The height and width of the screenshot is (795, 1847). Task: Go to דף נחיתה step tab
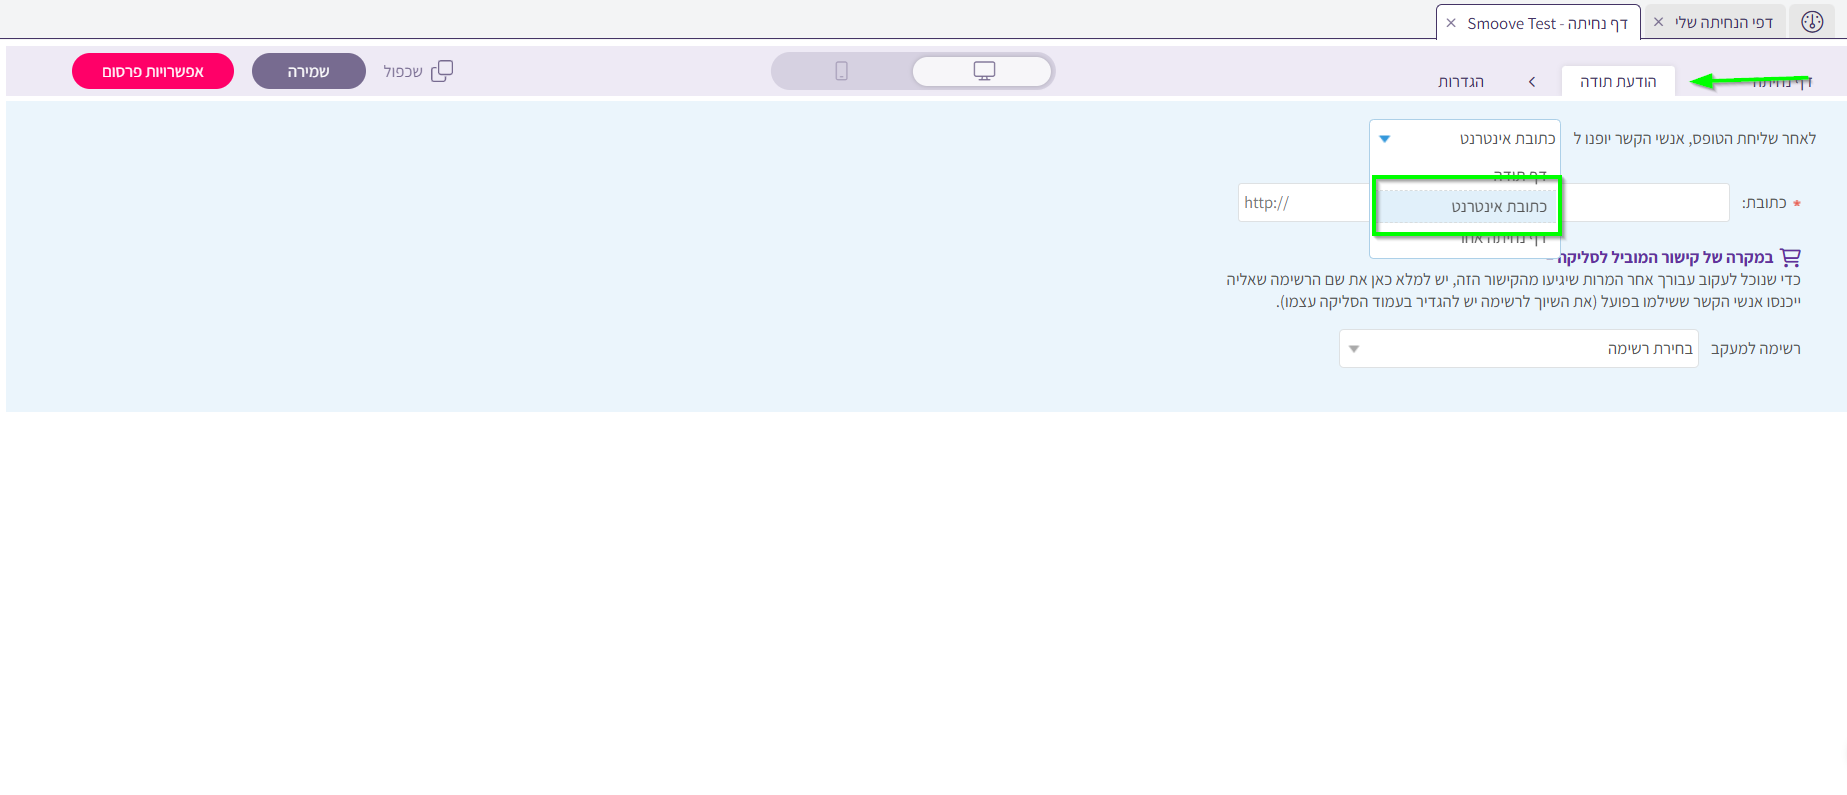tap(1781, 82)
